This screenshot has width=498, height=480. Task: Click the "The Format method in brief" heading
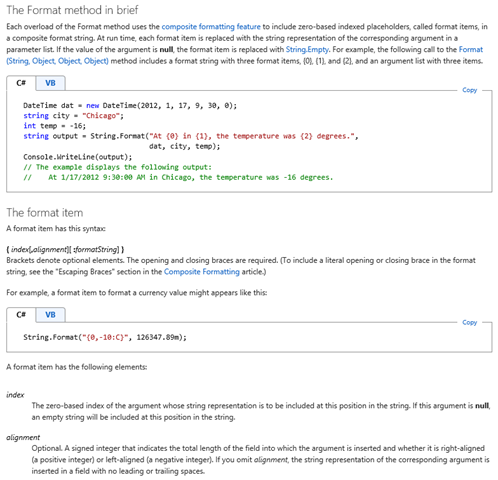click(72, 10)
